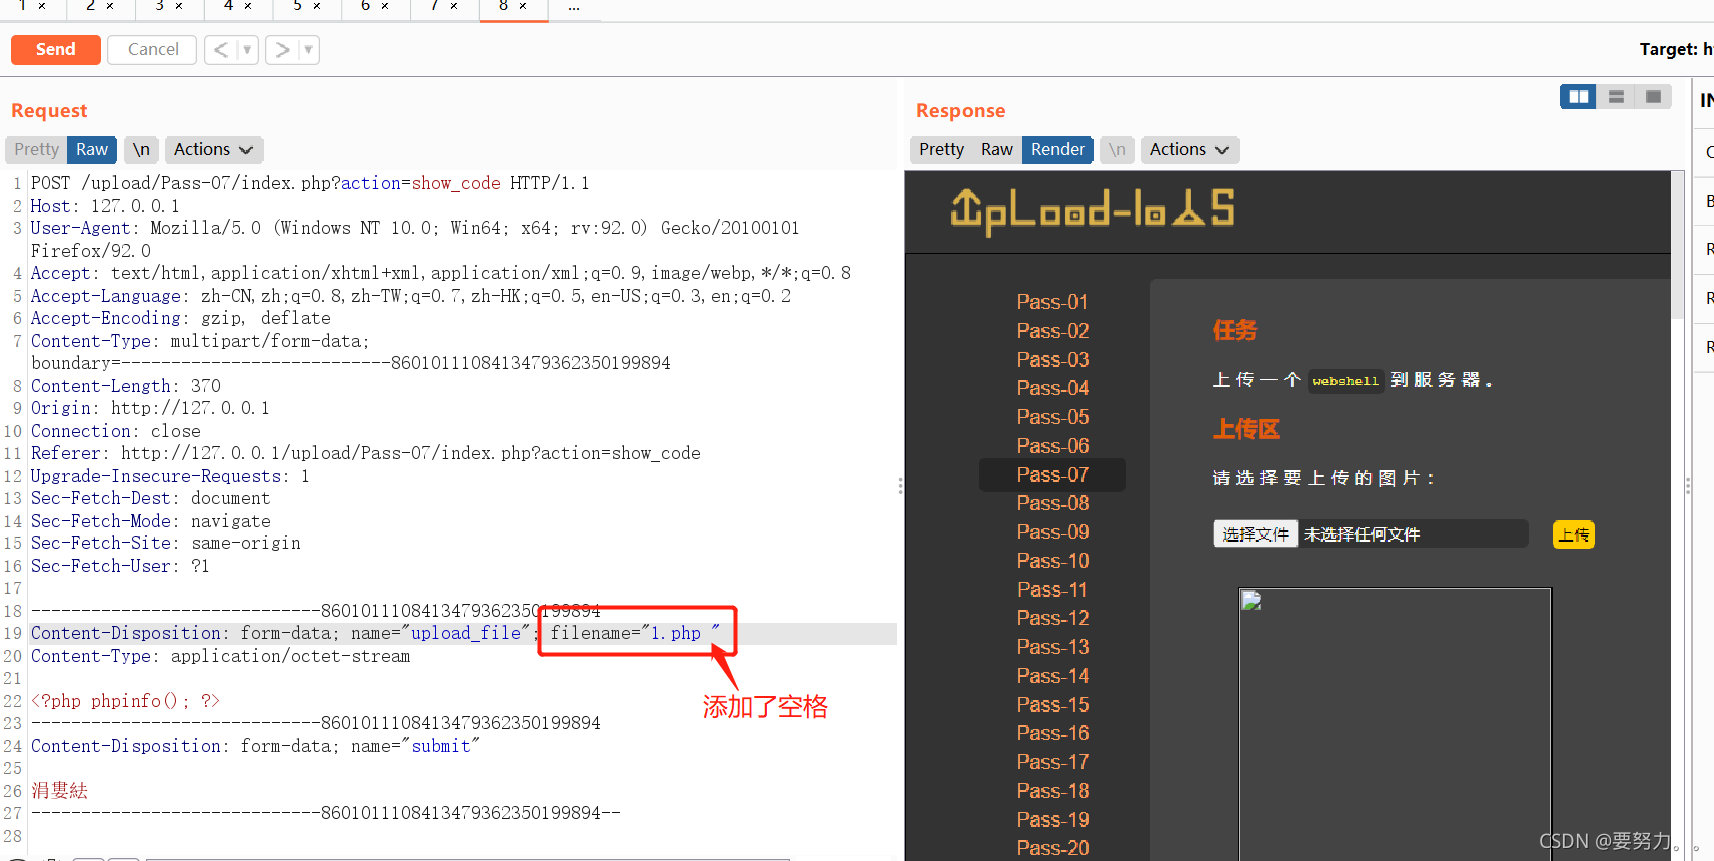Click the Host: 127.0.0.1 header line
The height and width of the screenshot is (861, 1714).
[105, 206]
